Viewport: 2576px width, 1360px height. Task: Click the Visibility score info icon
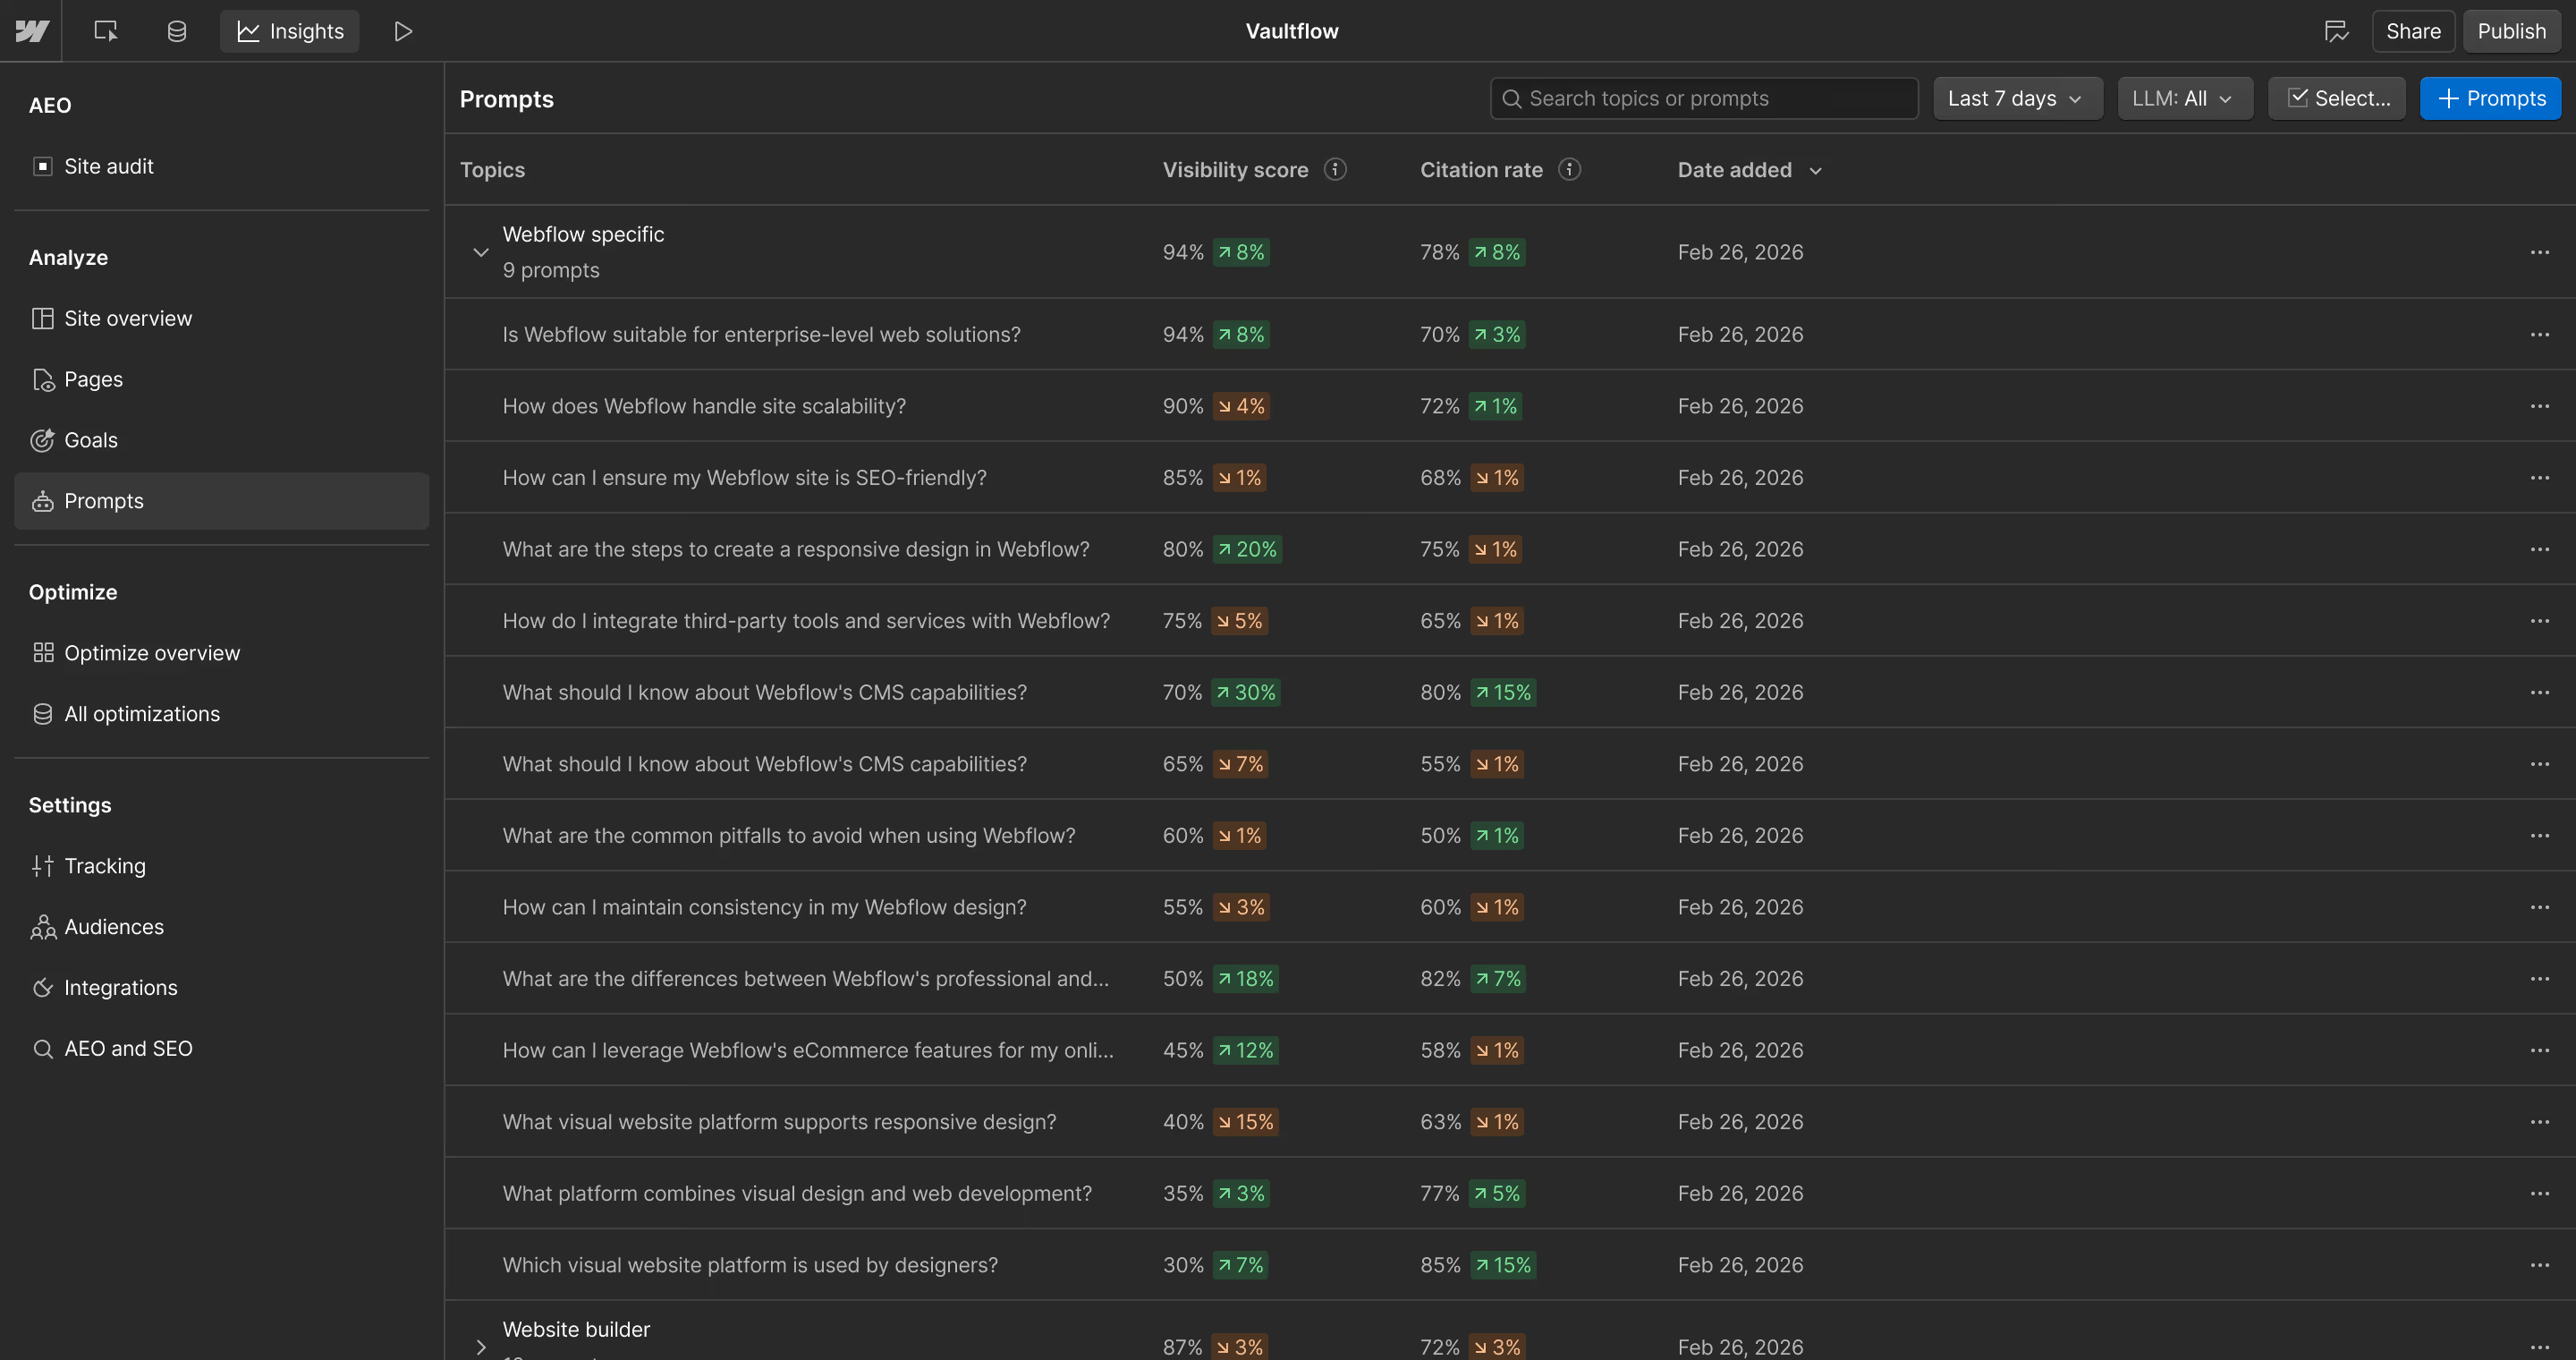pos(1335,169)
